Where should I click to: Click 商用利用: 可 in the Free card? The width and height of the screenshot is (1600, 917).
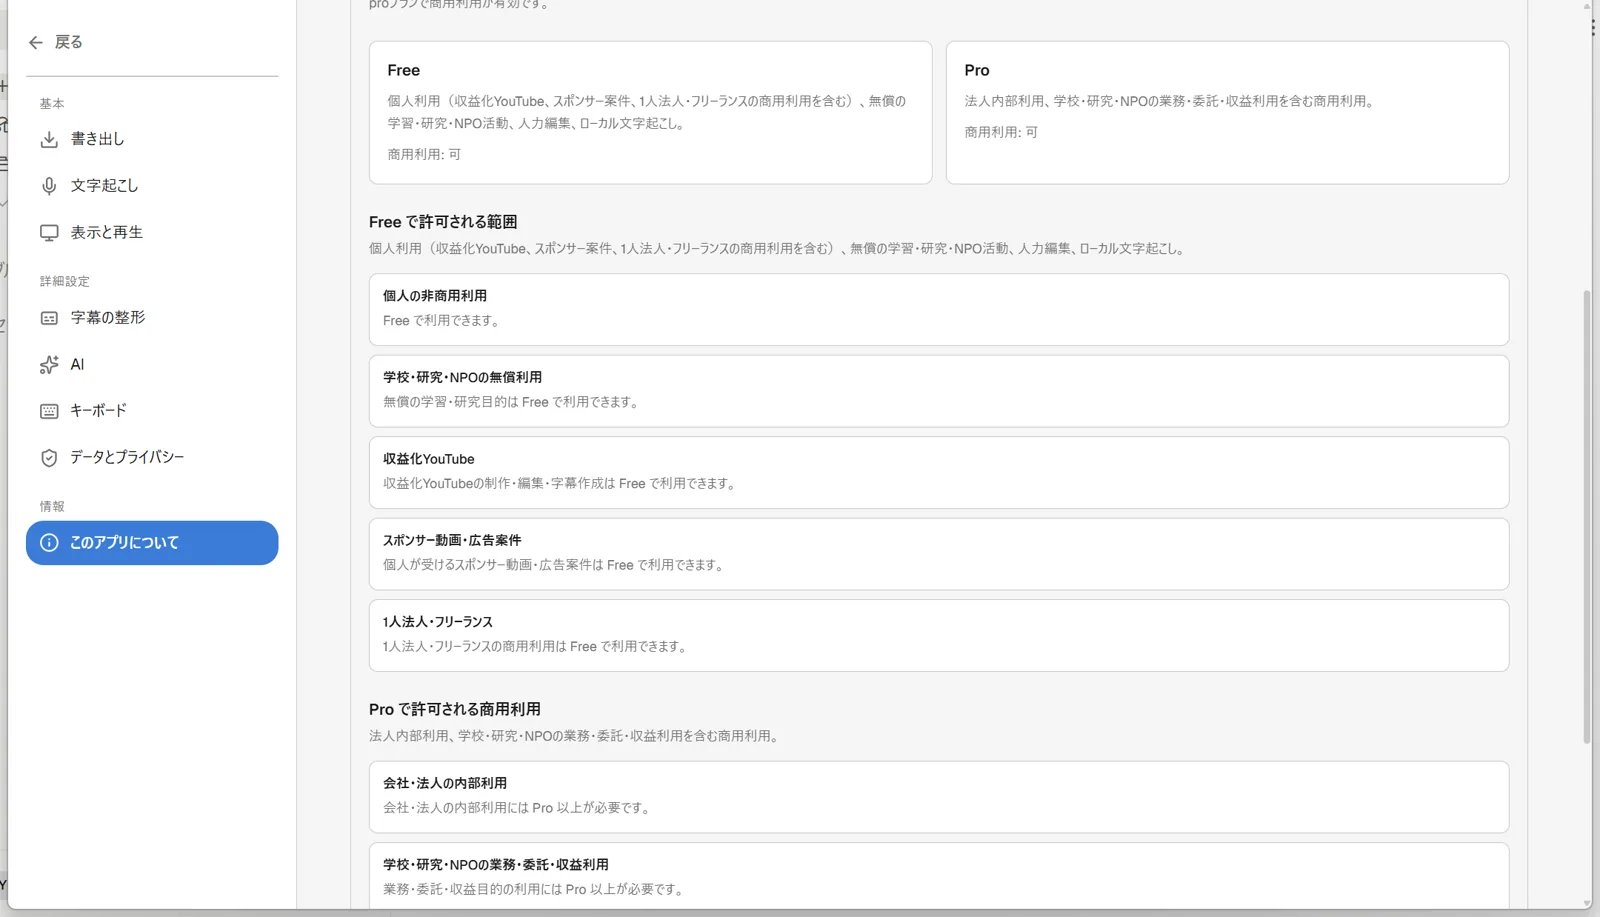[424, 155]
